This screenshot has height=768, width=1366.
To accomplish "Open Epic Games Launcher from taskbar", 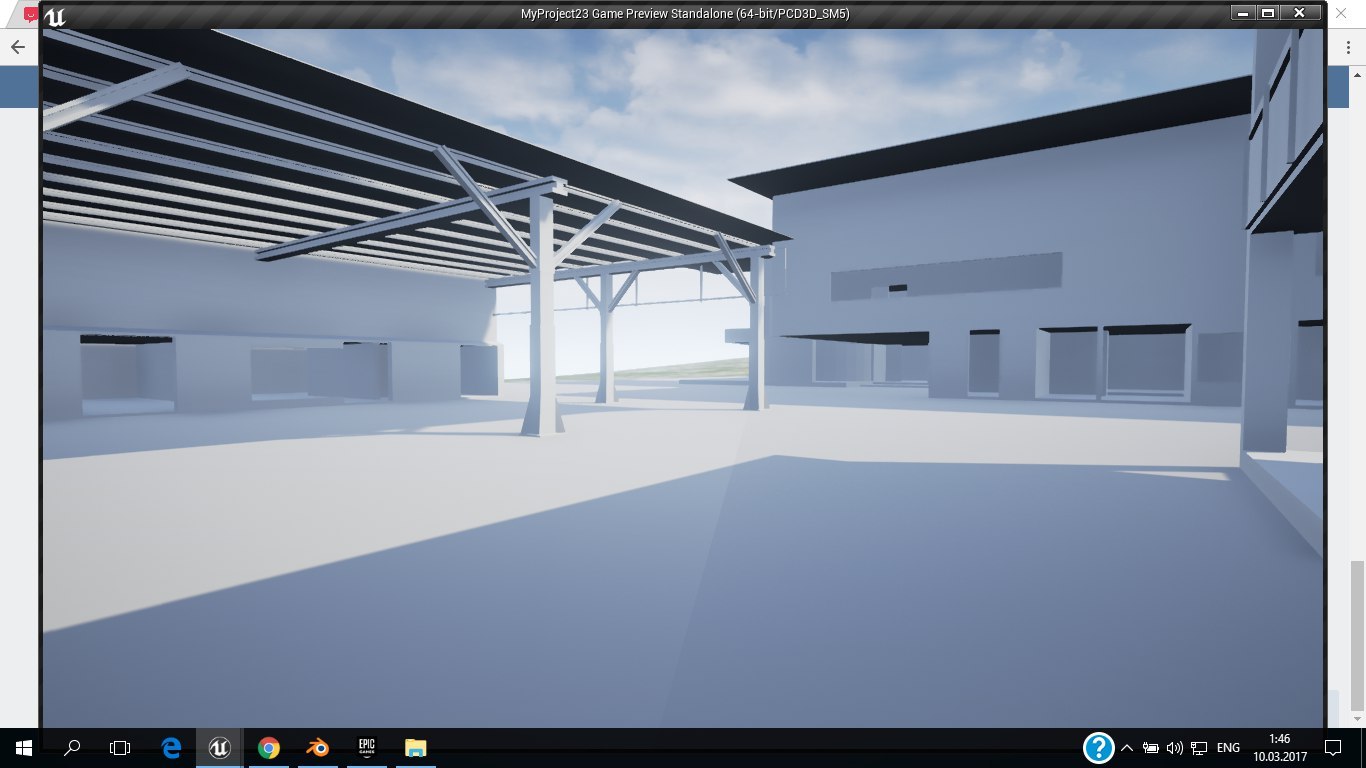I will click(366, 747).
